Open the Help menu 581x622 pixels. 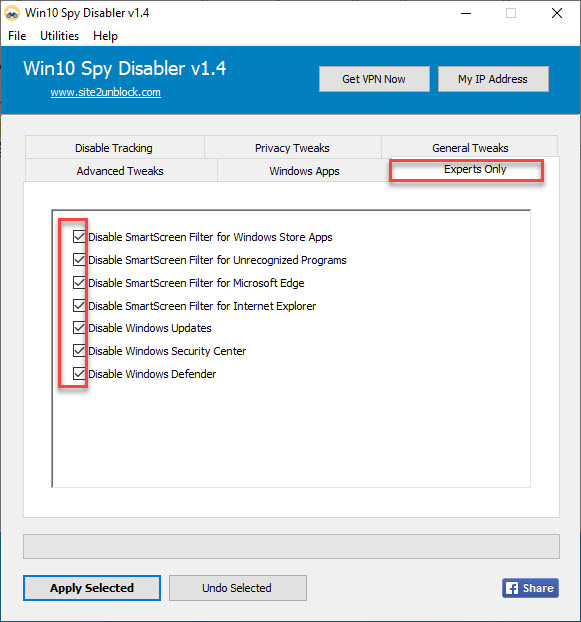(x=105, y=36)
